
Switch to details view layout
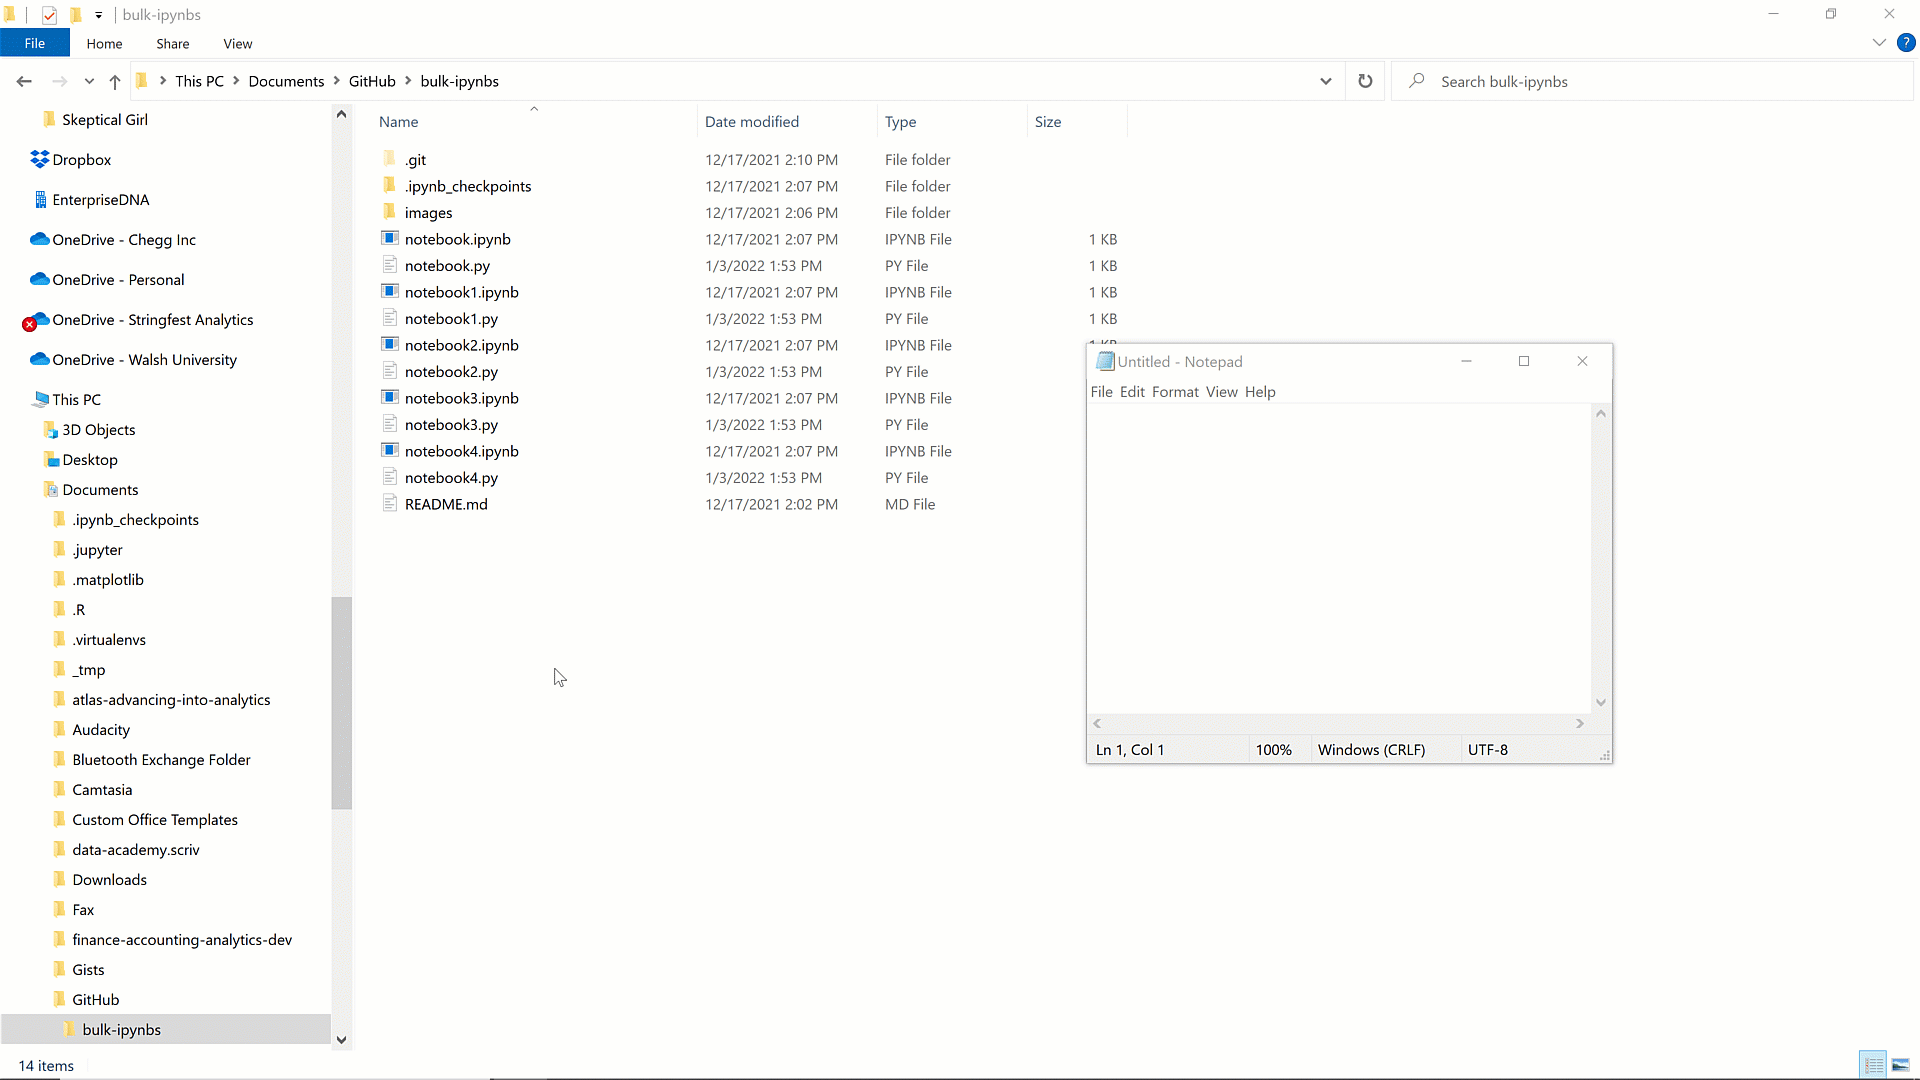(1873, 1065)
